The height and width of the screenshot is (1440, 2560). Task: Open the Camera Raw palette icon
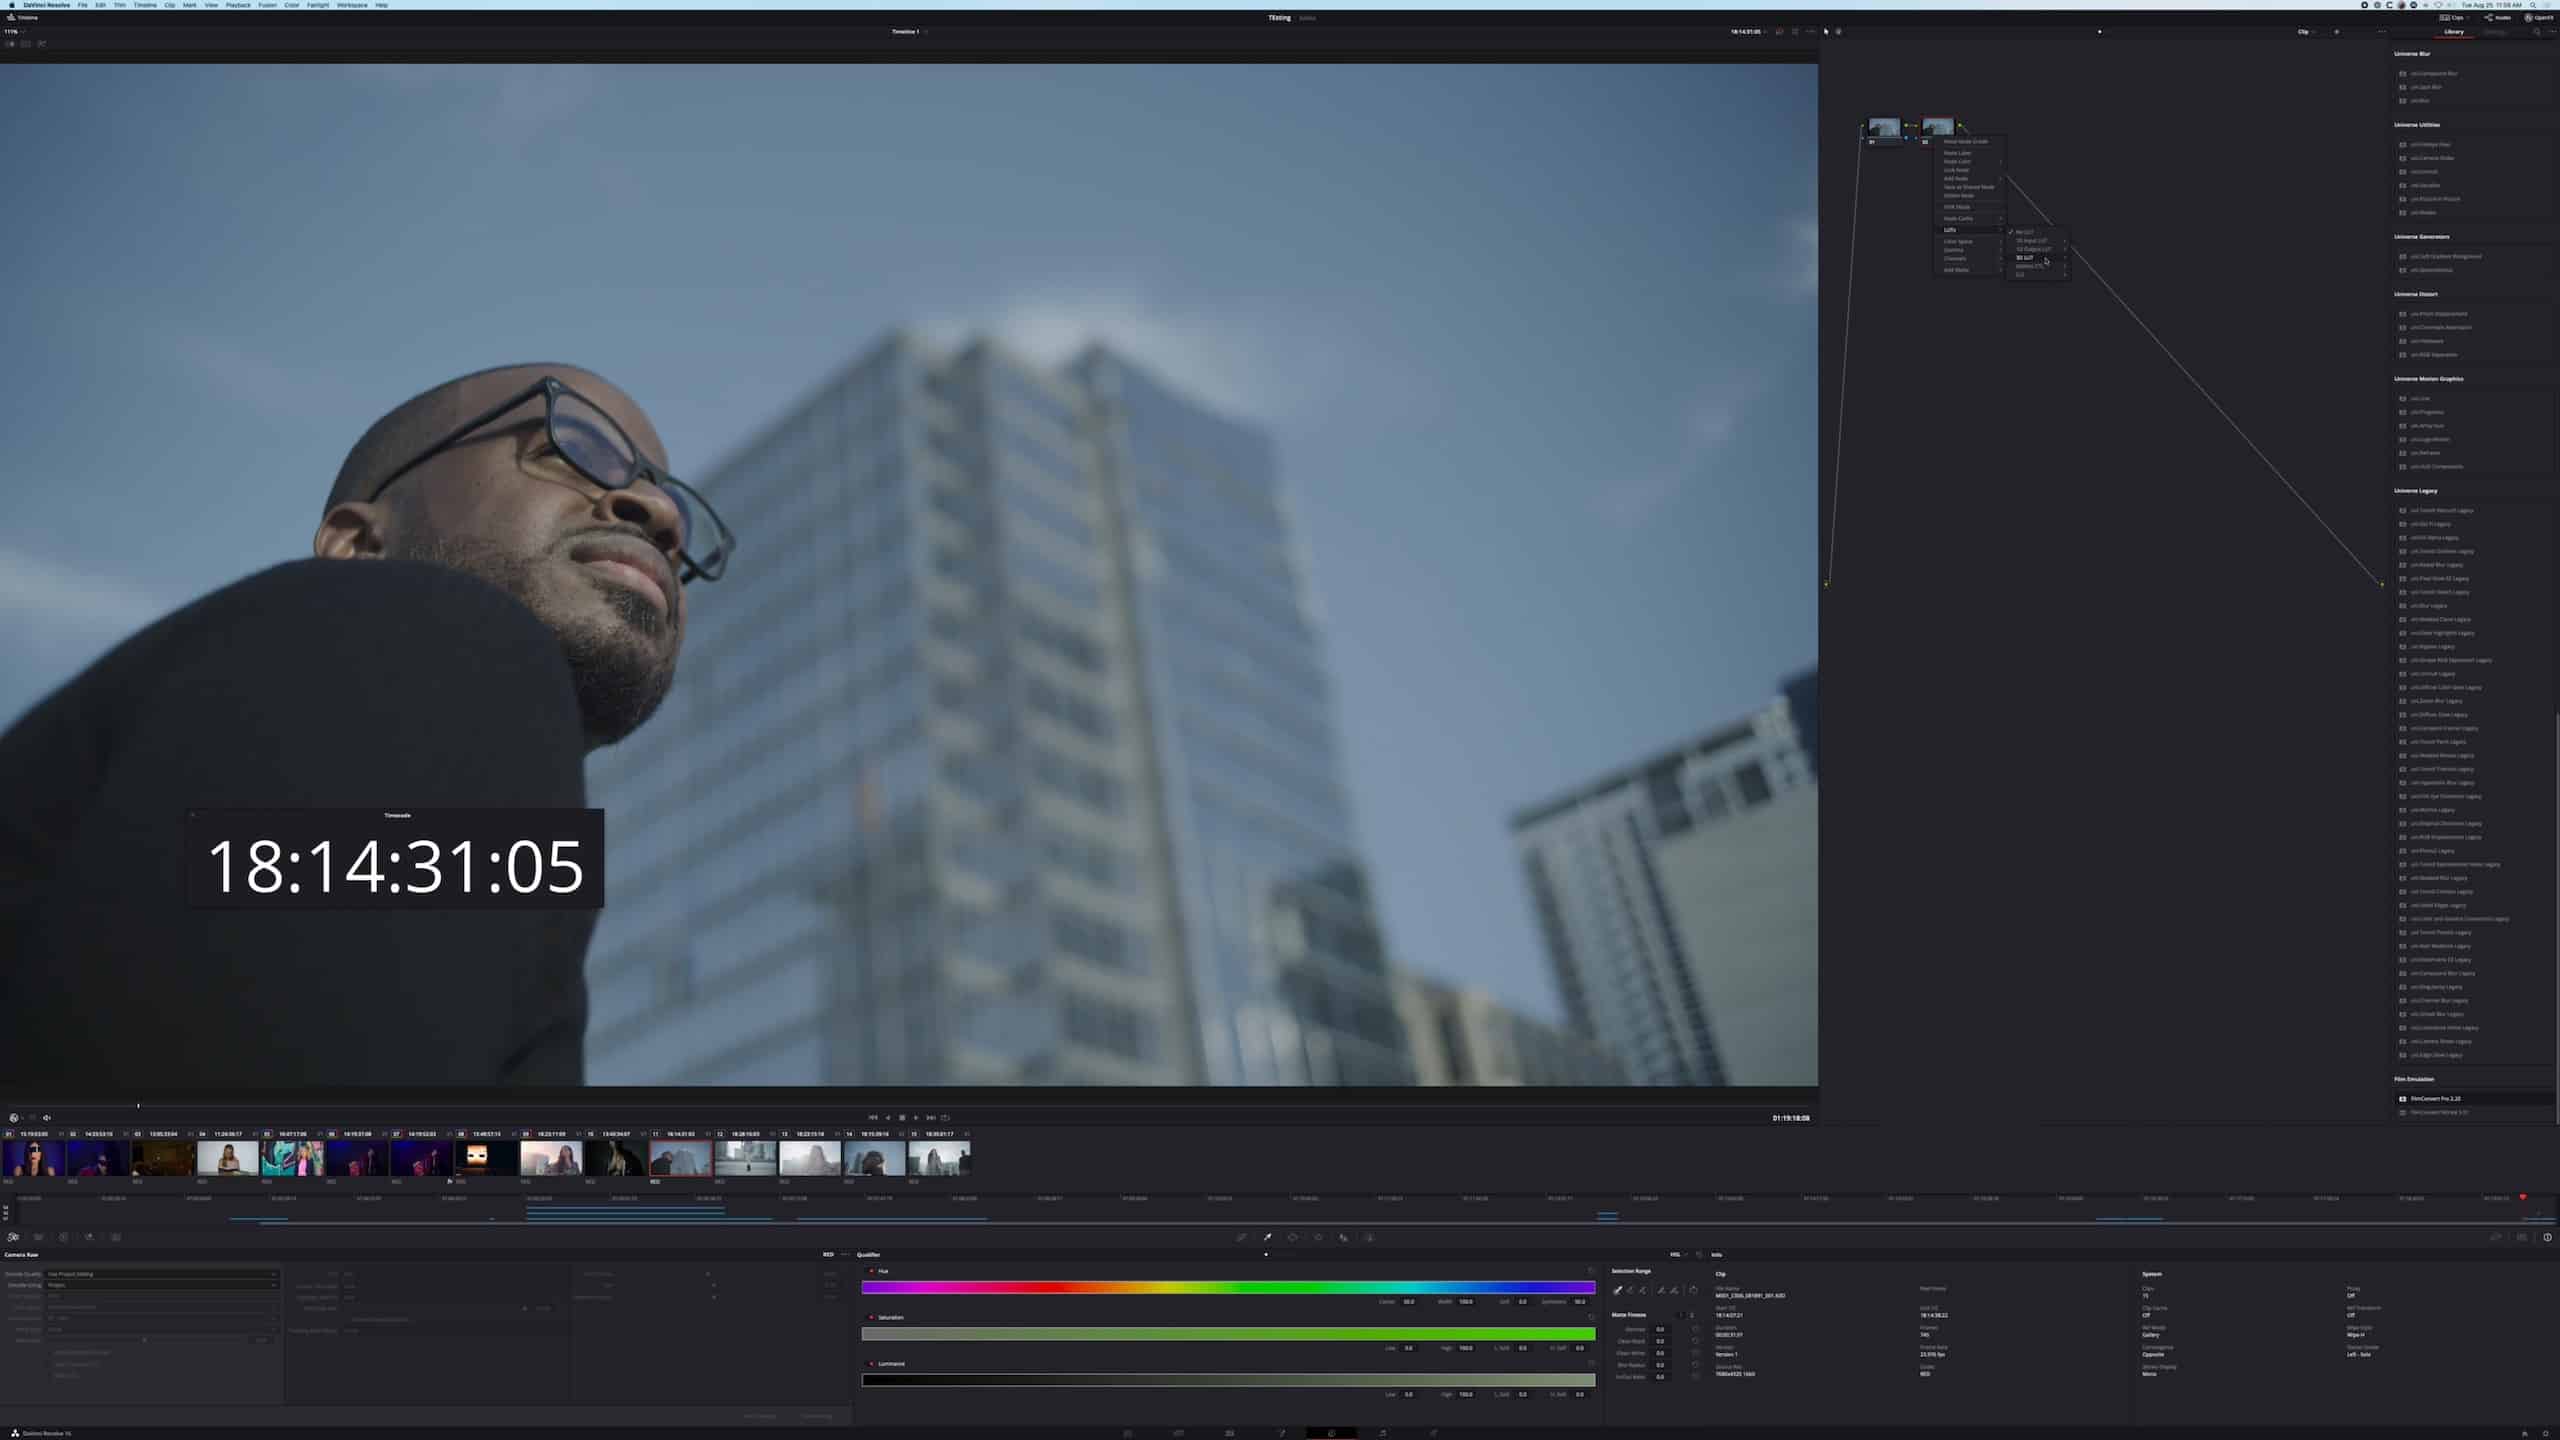pyautogui.click(x=13, y=1237)
